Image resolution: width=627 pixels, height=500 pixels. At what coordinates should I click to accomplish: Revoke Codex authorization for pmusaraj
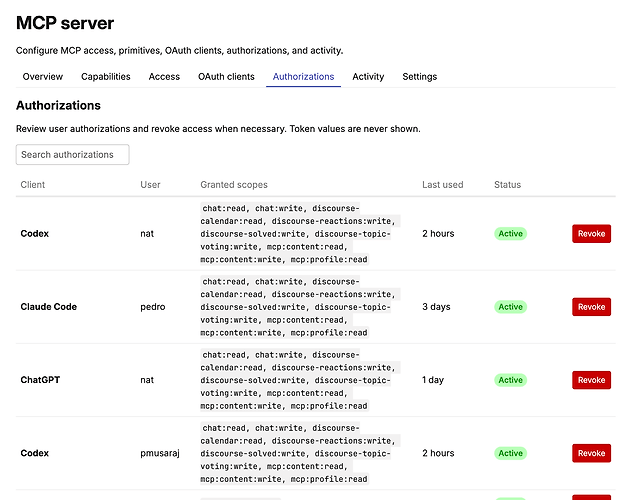(x=591, y=453)
